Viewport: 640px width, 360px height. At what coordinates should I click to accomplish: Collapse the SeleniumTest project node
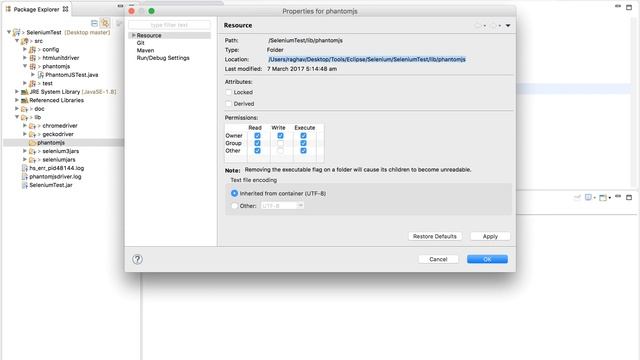tap(9, 32)
